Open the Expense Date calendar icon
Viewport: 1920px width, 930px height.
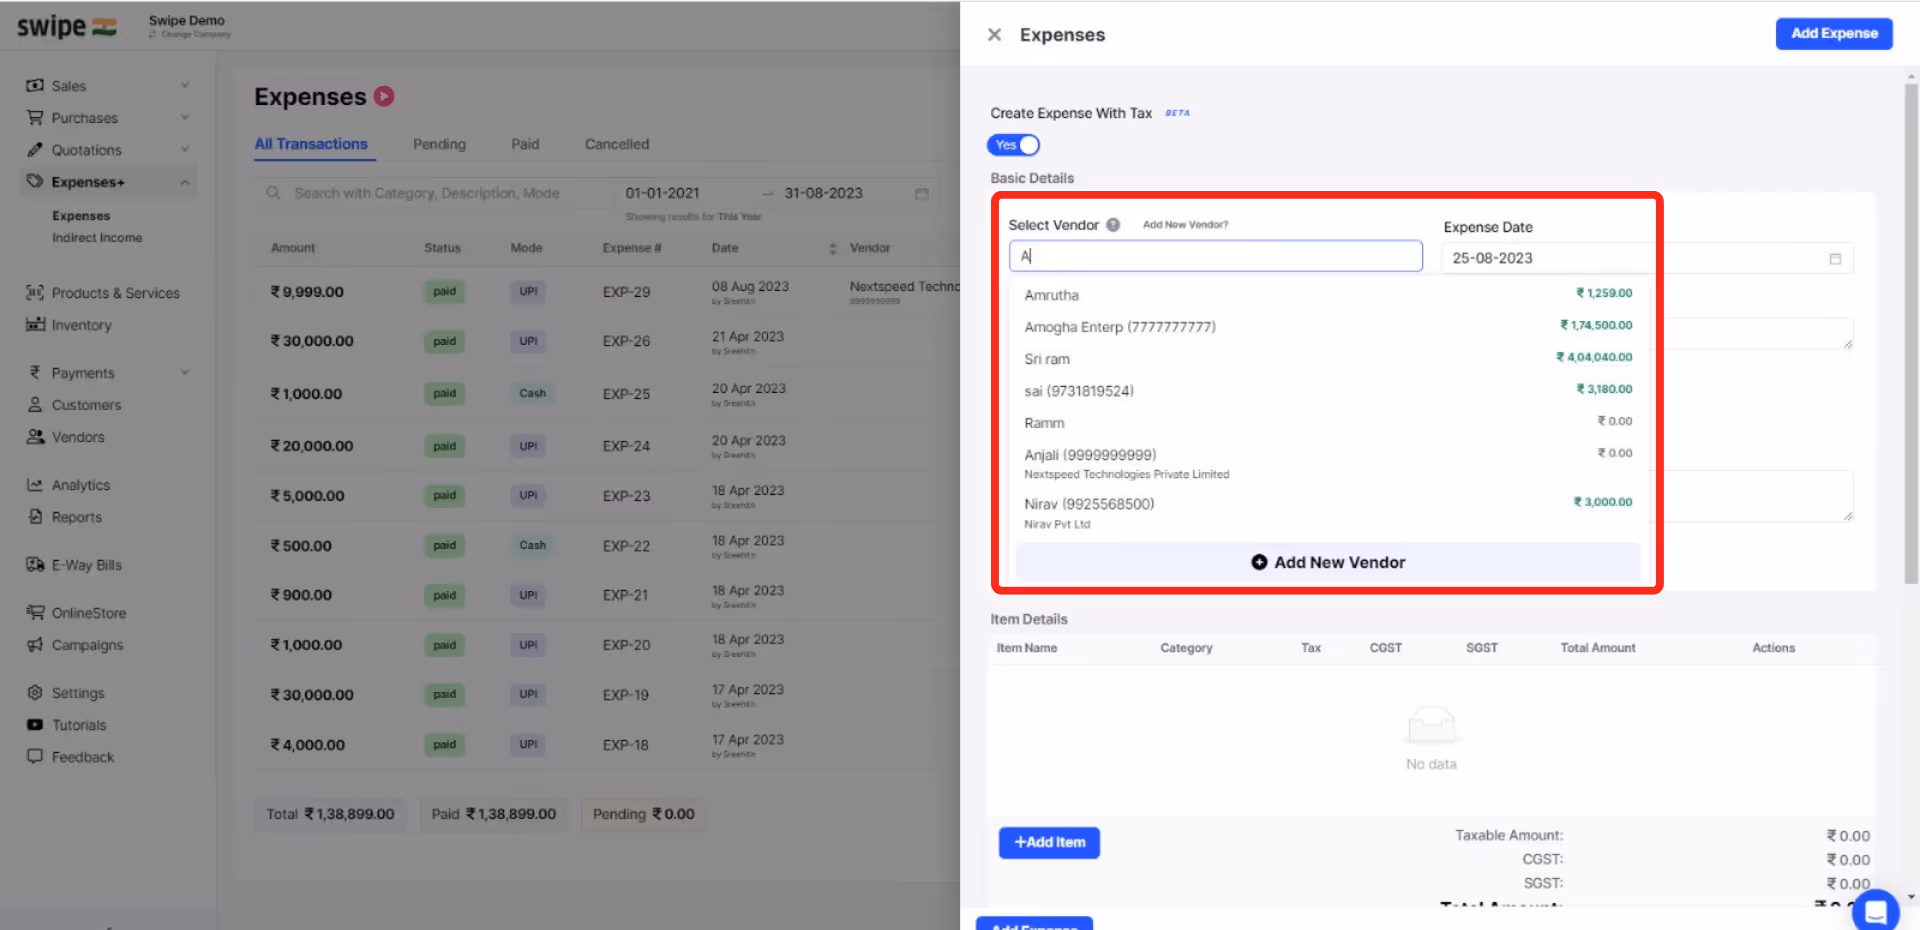tap(1835, 258)
